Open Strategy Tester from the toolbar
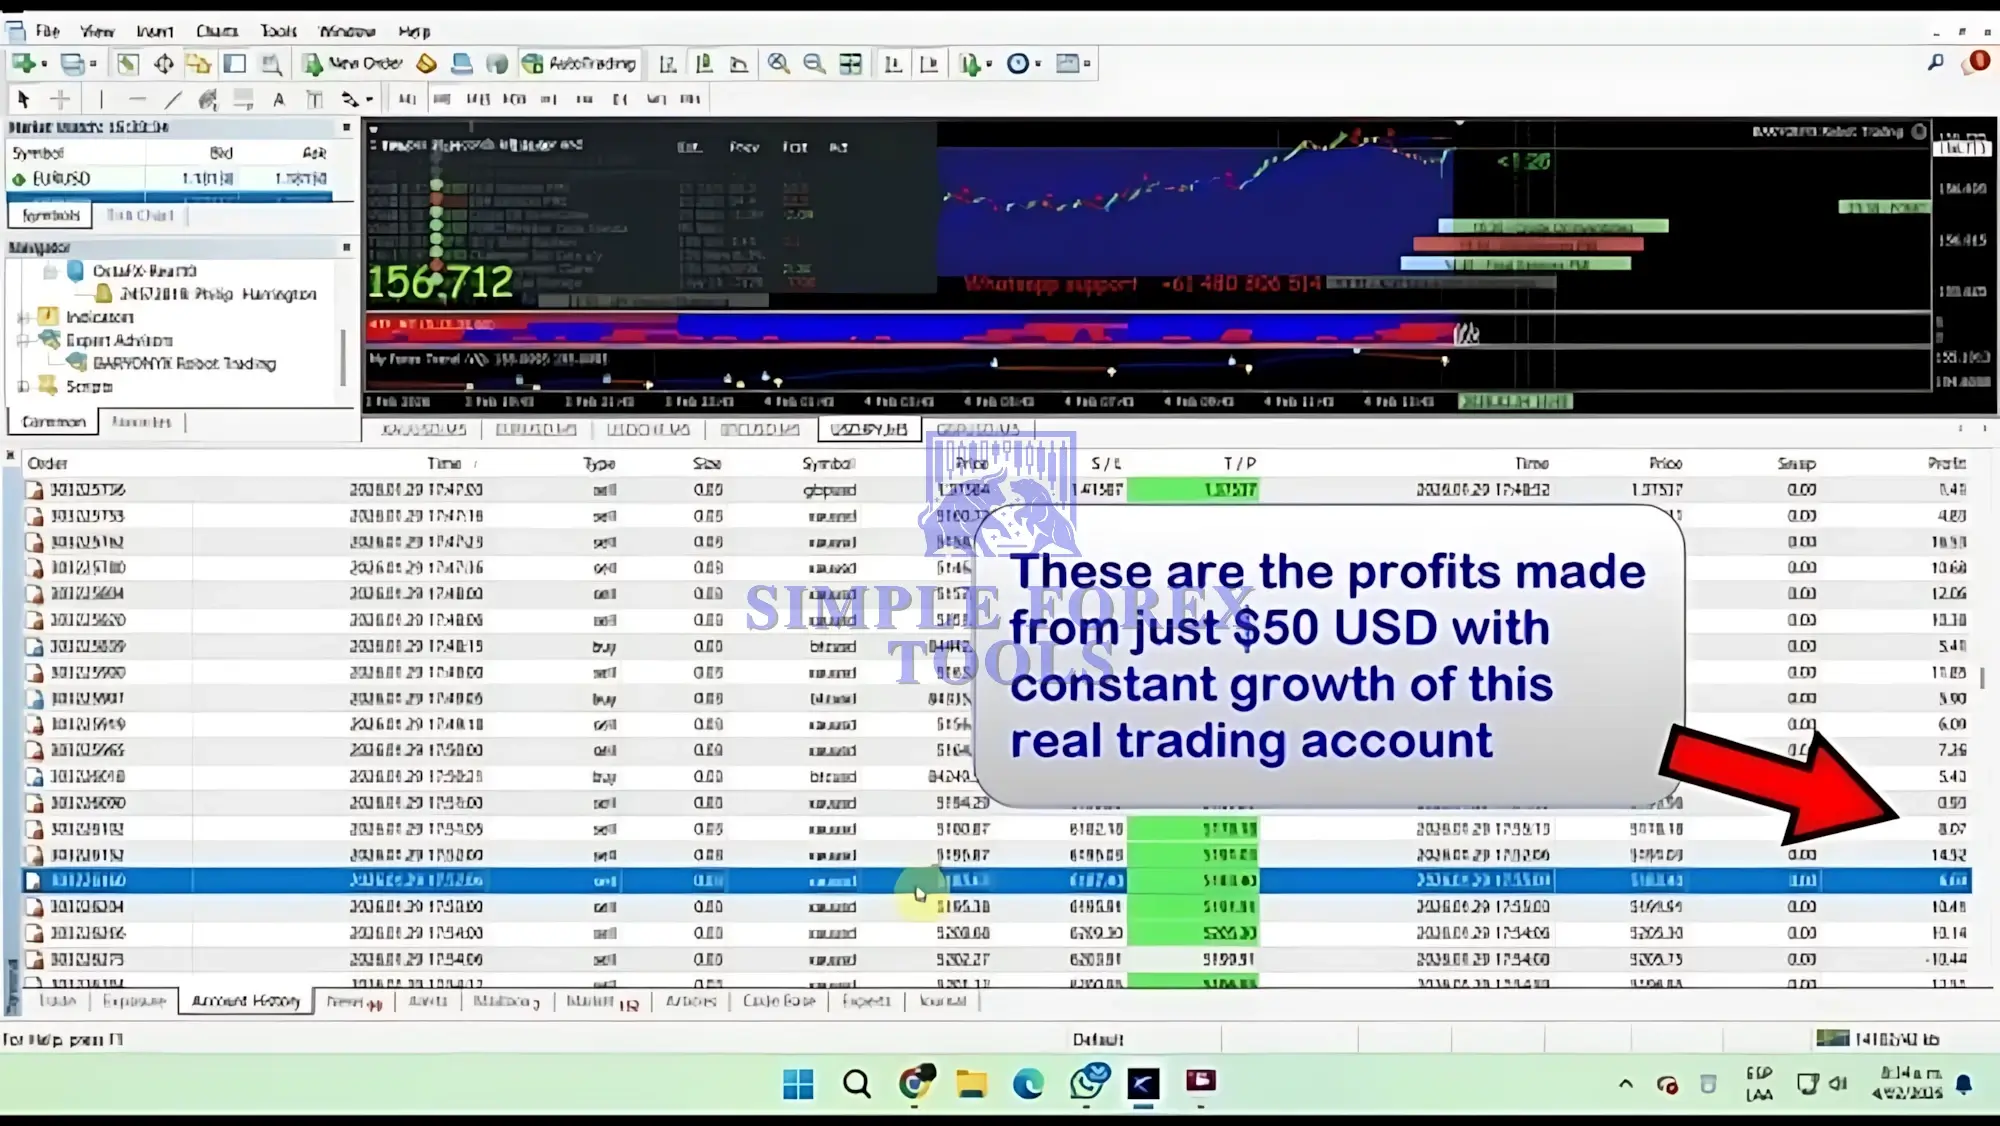Viewport: 2000px width, 1126px height. pos(272,64)
